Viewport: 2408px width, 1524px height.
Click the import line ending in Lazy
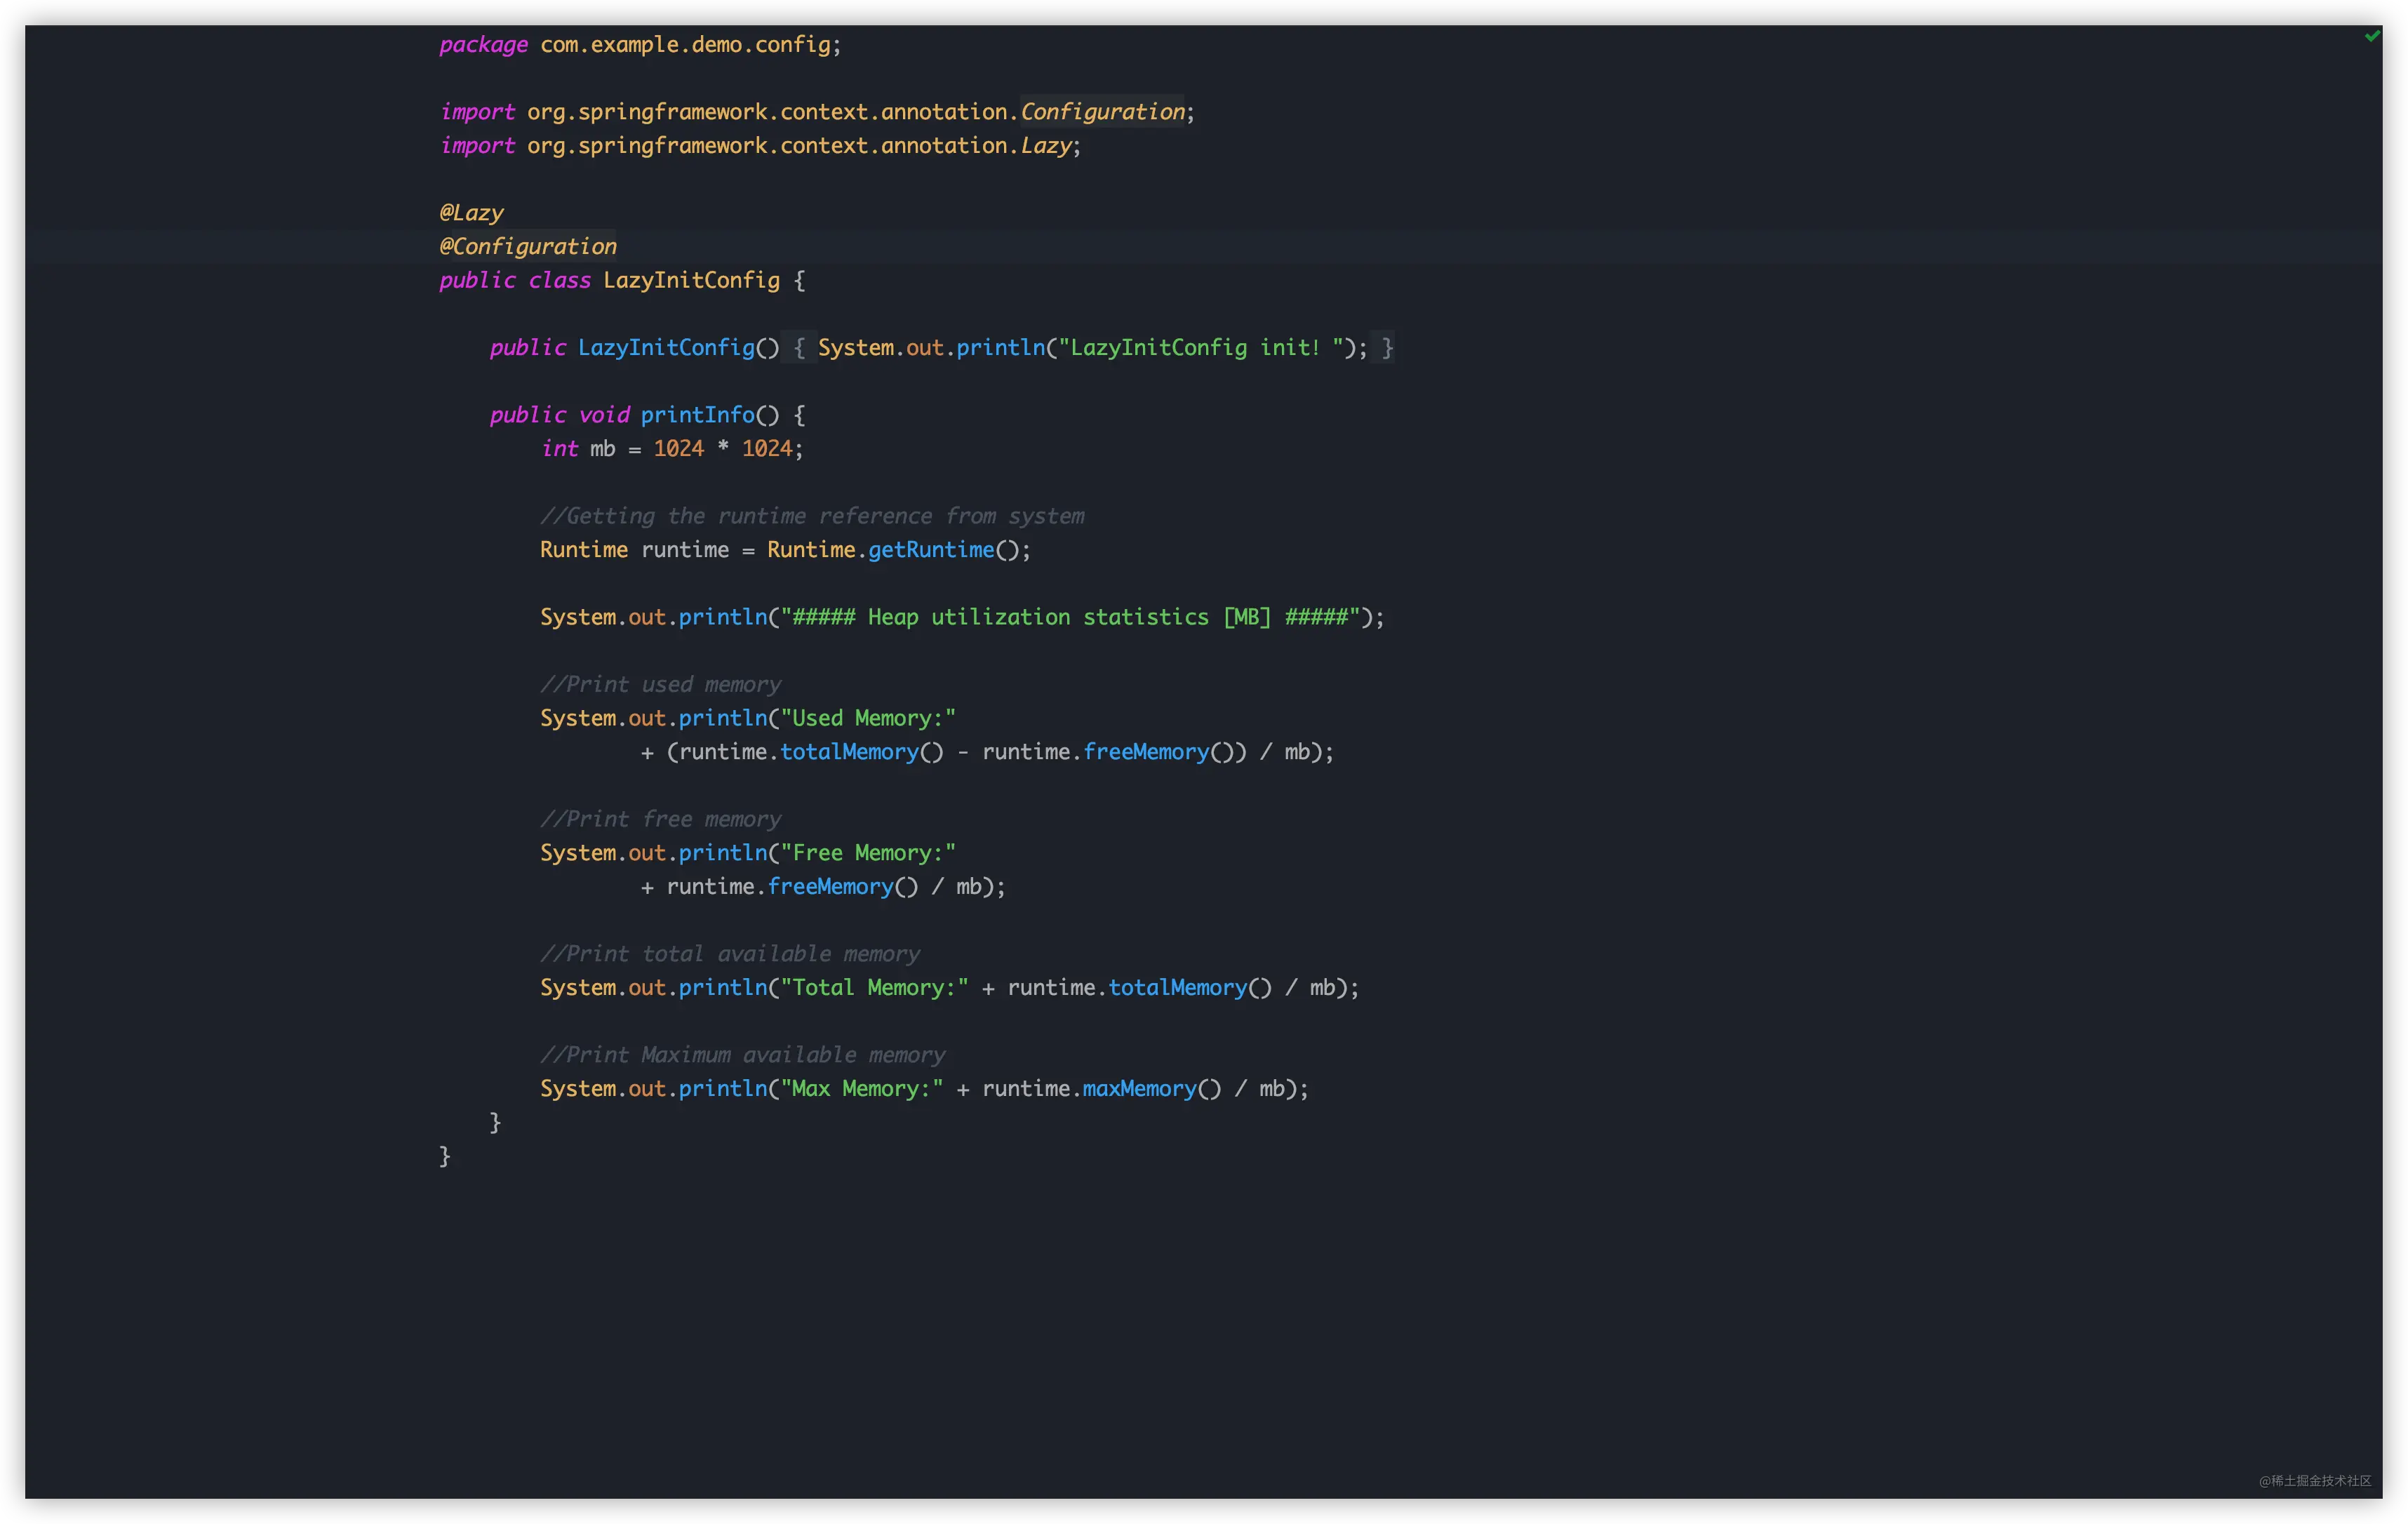[x=760, y=146]
